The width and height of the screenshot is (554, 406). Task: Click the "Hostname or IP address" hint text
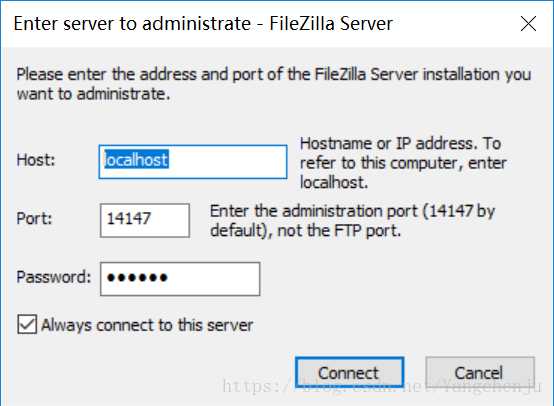coord(387,143)
